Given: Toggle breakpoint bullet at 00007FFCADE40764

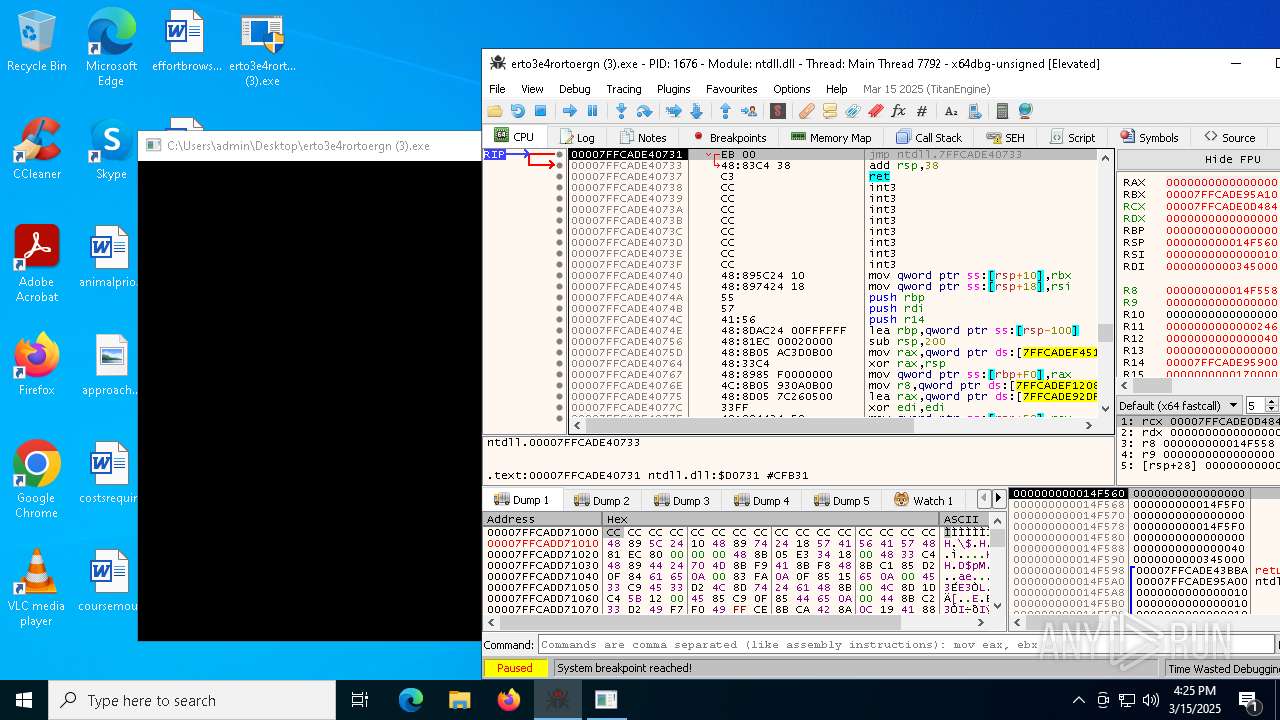Looking at the screenshot, I should (x=559, y=364).
